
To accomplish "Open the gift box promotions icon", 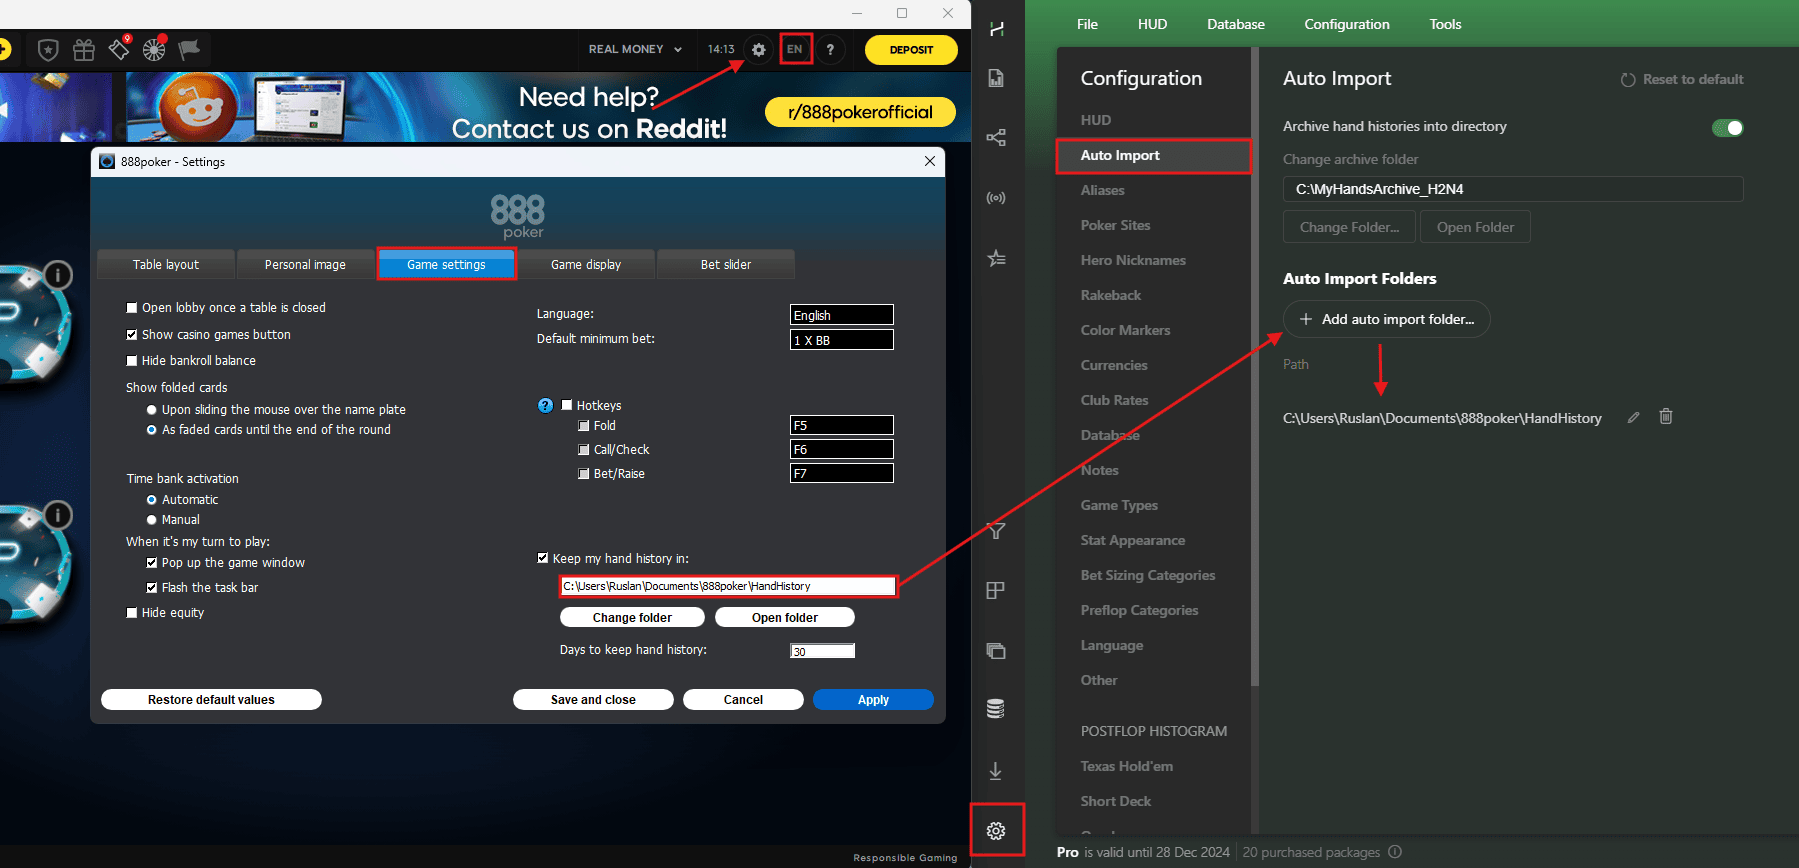I will (x=84, y=49).
